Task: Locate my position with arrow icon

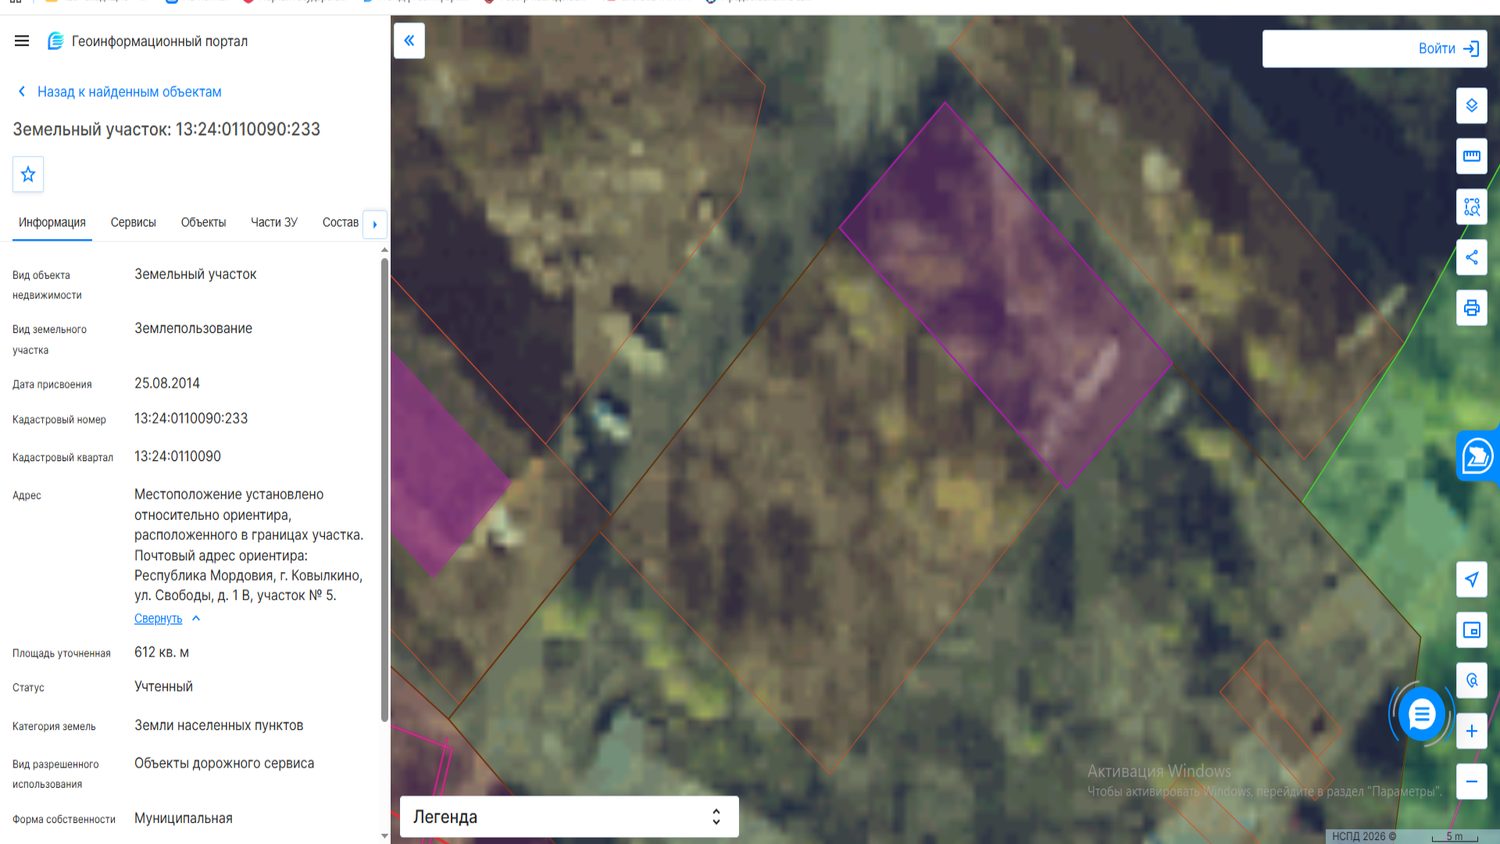Action: (x=1472, y=579)
